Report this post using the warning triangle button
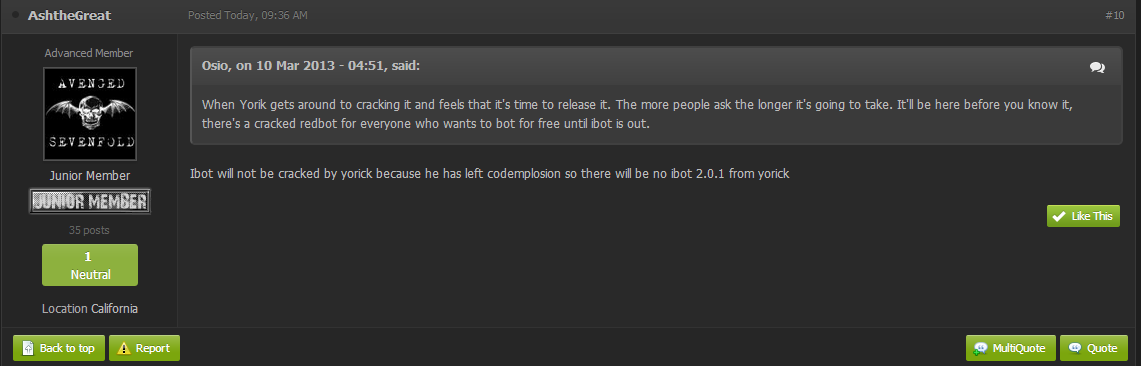The height and width of the screenshot is (366, 1141). click(144, 348)
